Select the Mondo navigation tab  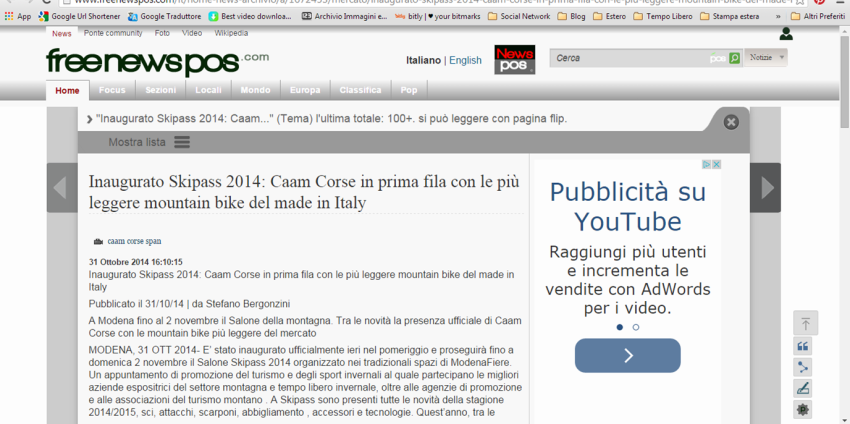(x=255, y=91)
